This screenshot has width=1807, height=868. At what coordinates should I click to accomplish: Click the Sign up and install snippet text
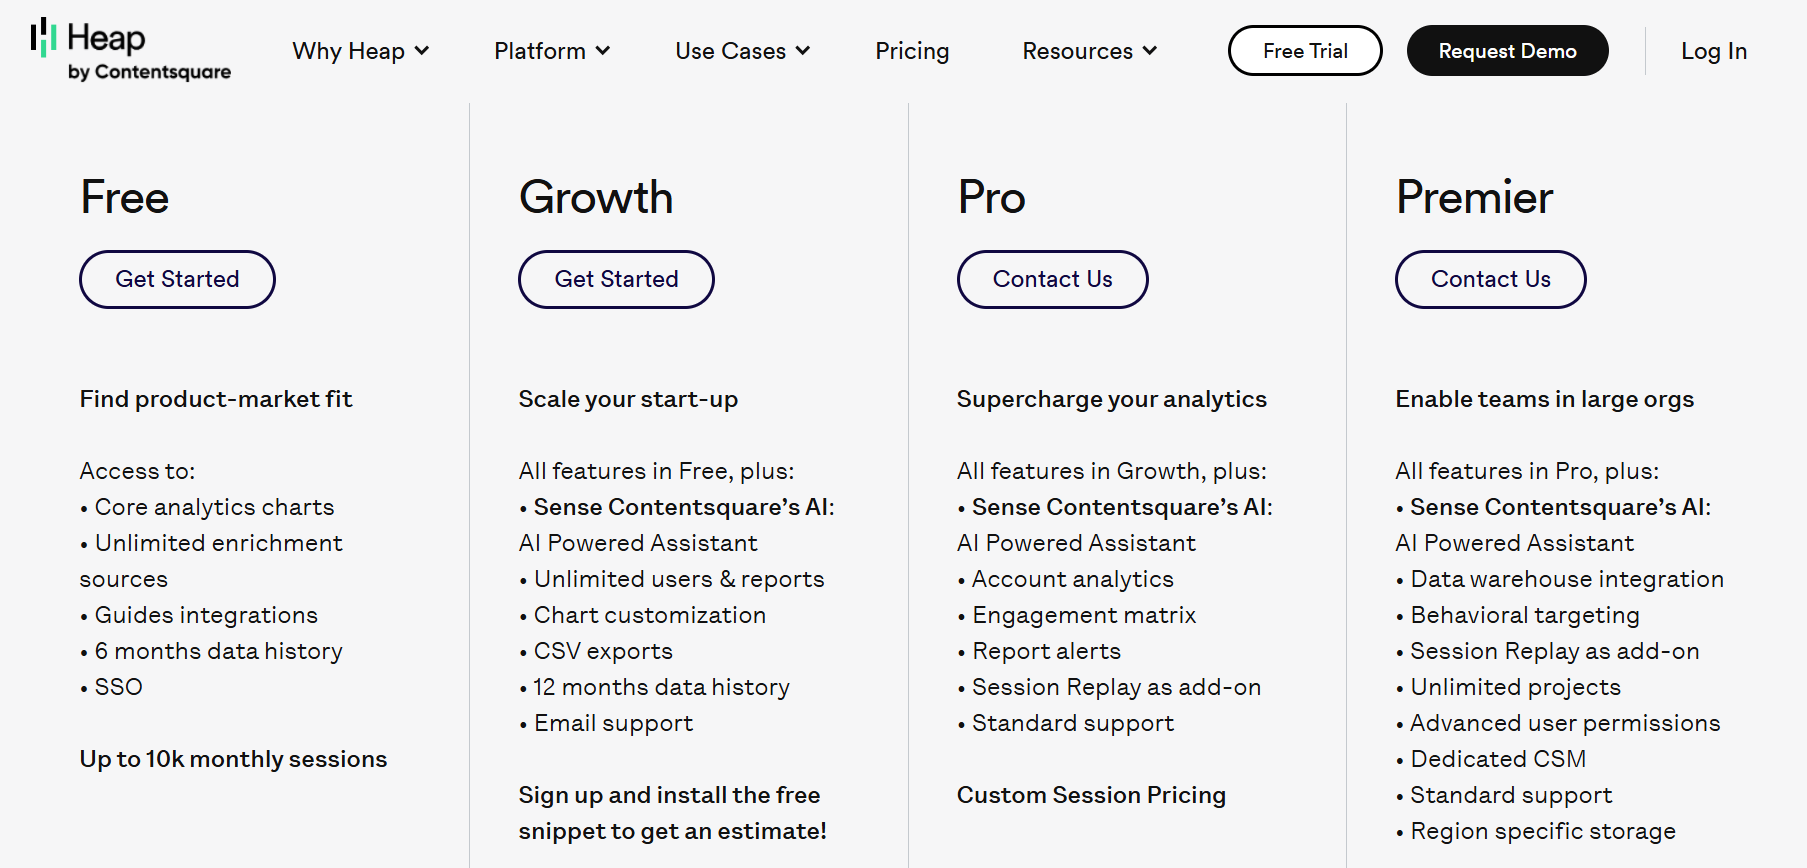click(x=672, y=813)
